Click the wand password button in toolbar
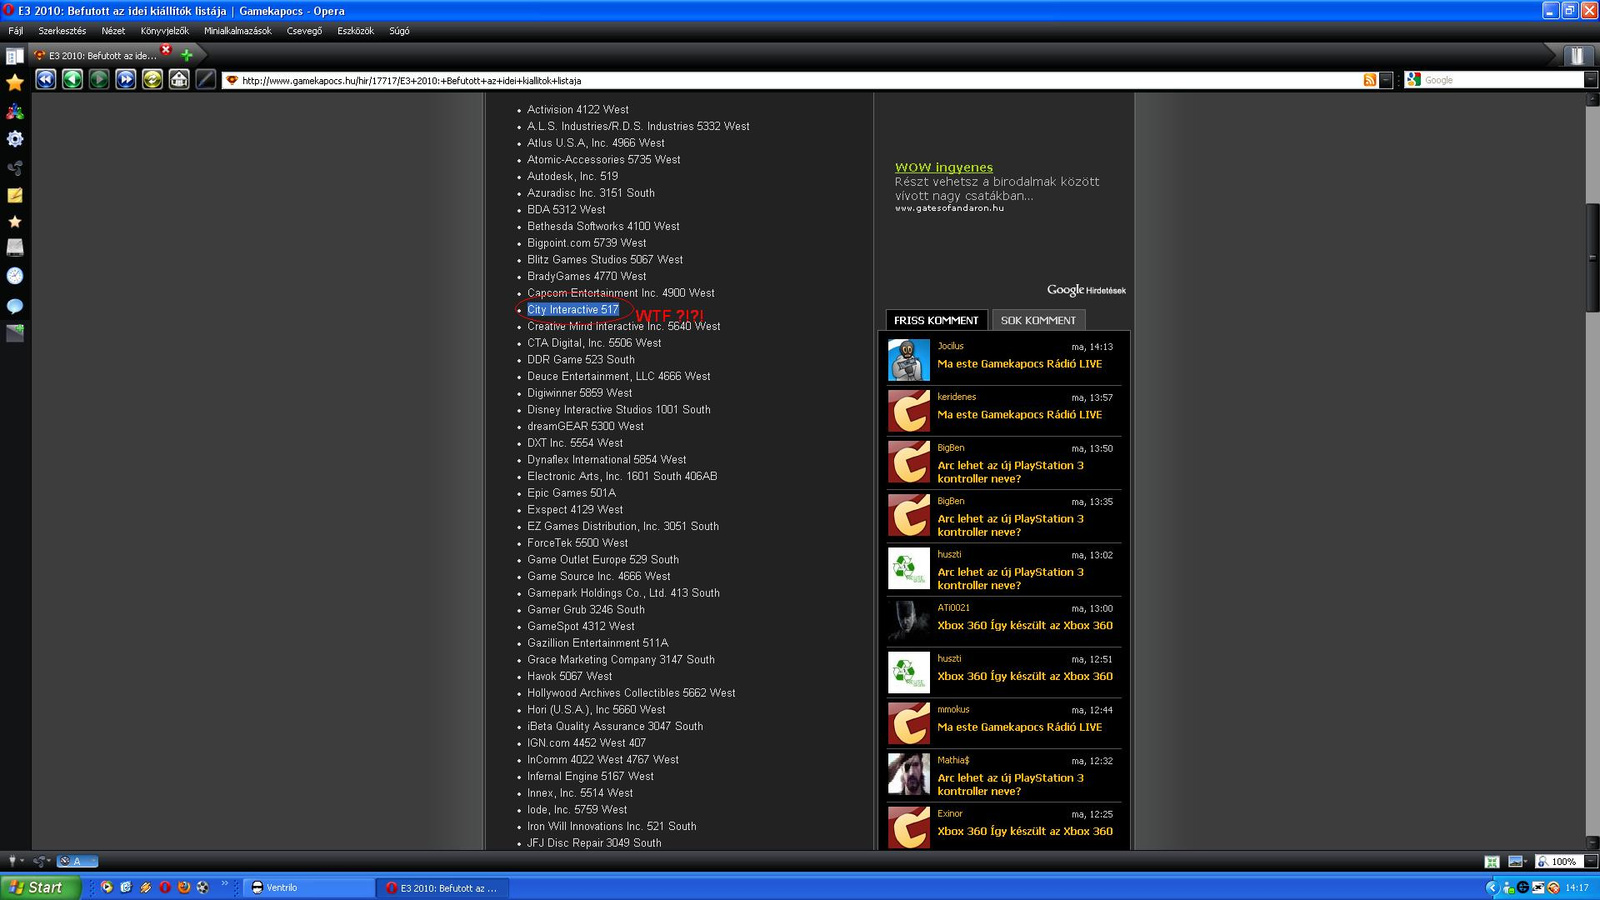 (206, 79)
